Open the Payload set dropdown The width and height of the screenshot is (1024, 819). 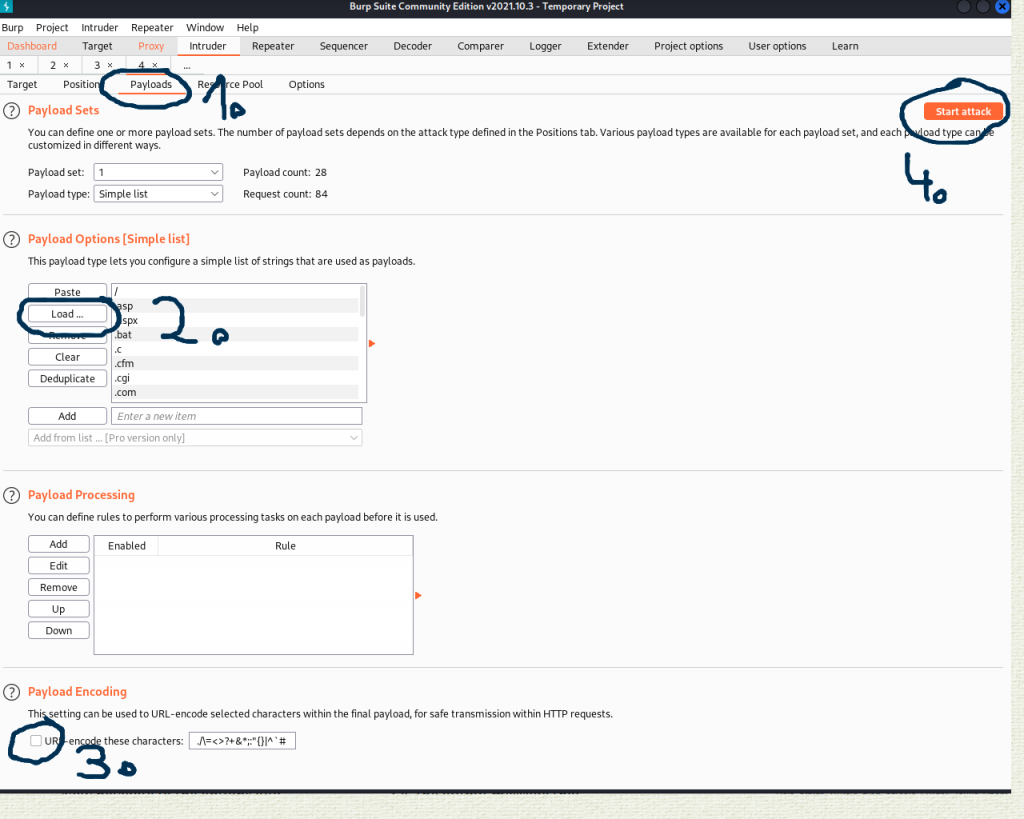pyautogui.click(x=158, y=172)
